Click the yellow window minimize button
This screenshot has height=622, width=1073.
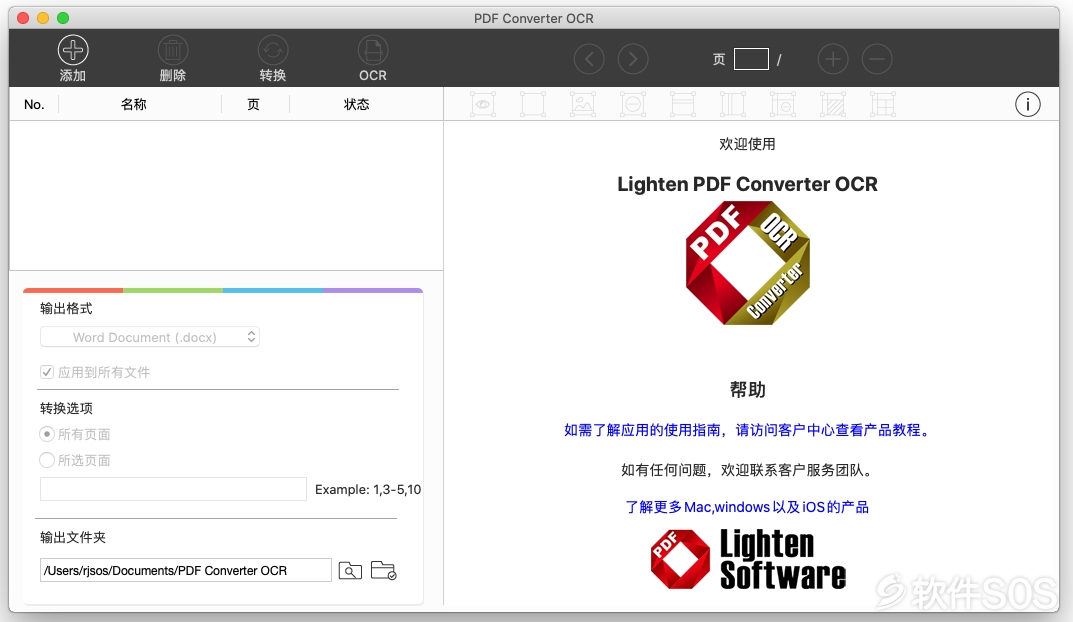(42, 18)
